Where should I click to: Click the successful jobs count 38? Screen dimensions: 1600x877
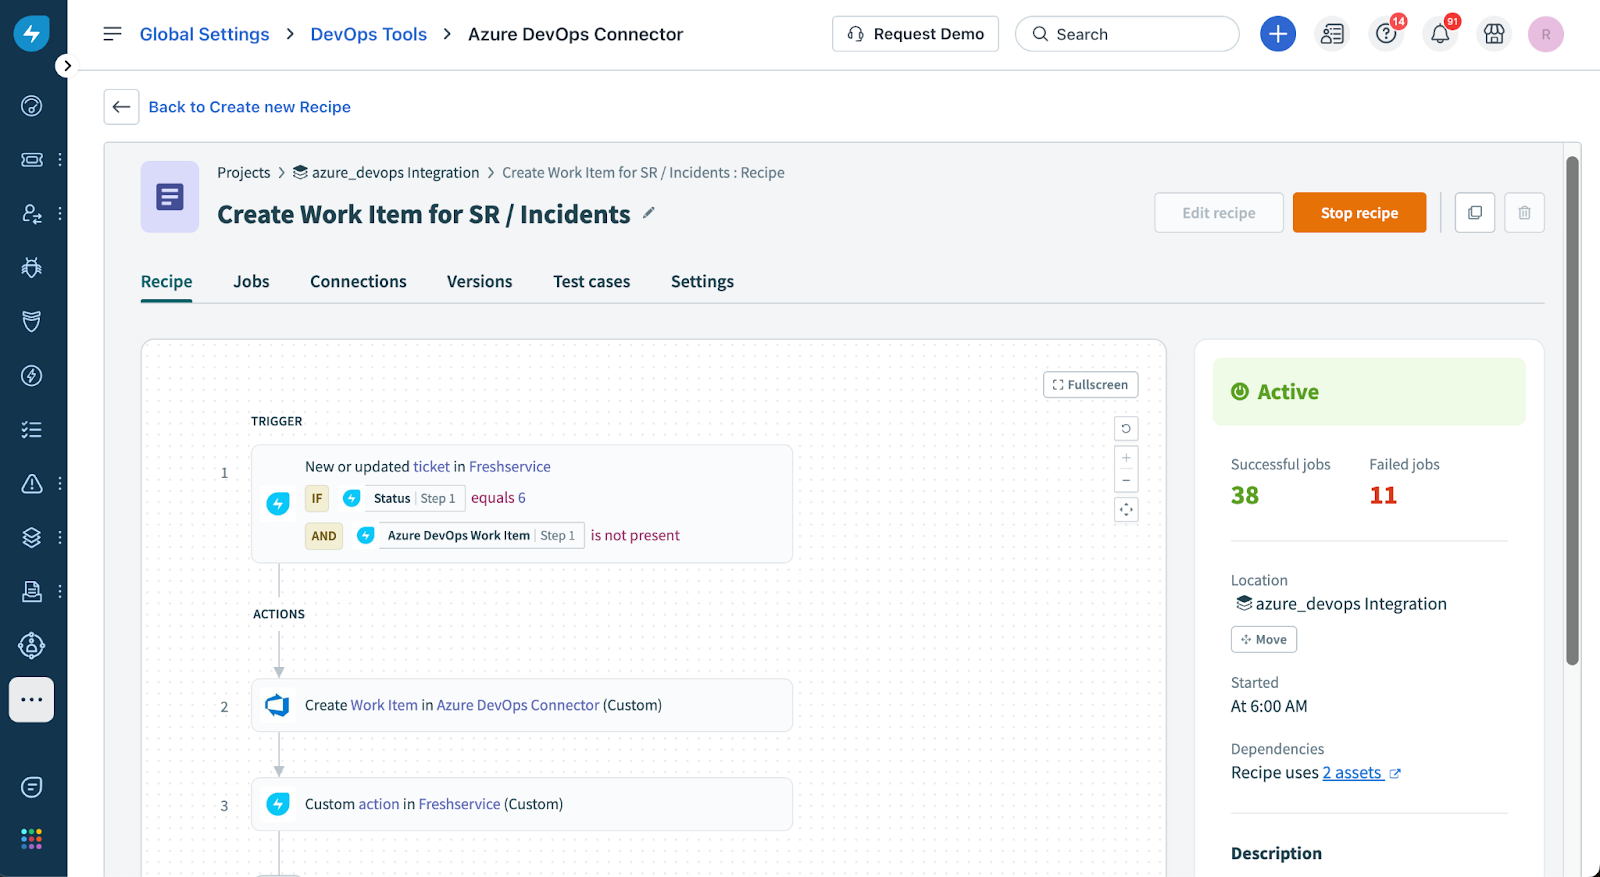(1245, 496)
